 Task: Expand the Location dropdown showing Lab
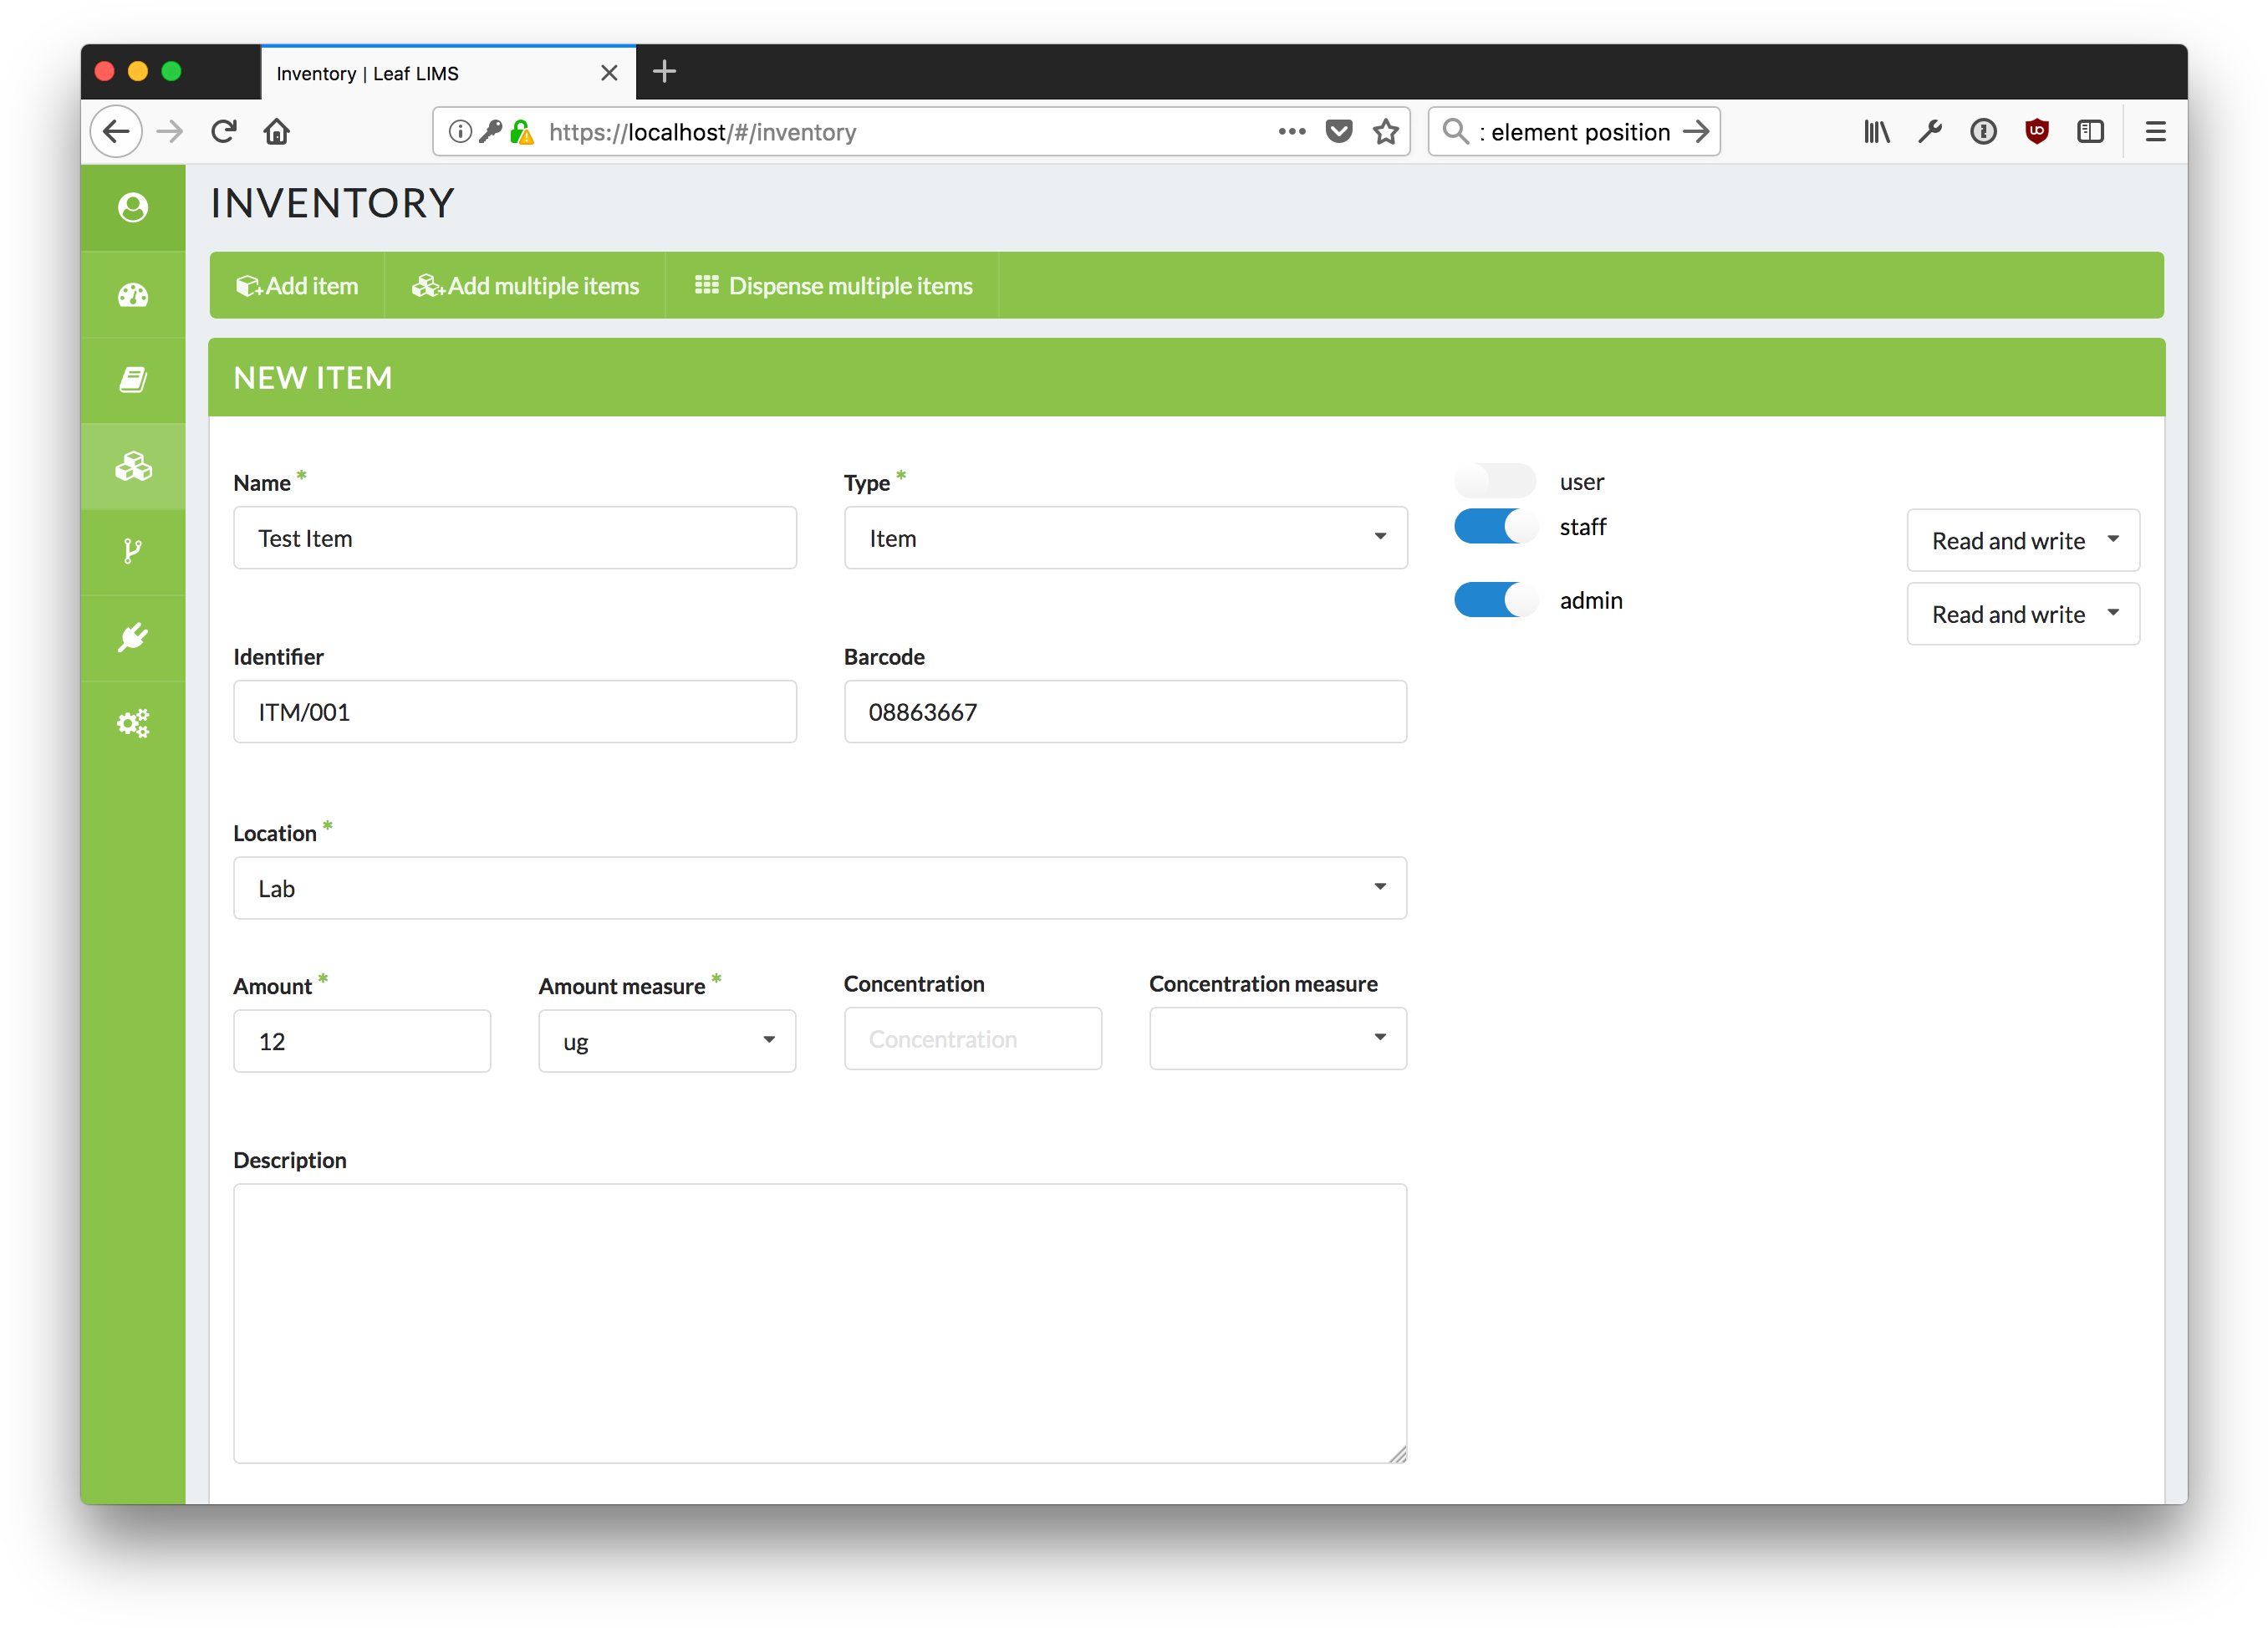pyautogui.click(x=819, y=888)
